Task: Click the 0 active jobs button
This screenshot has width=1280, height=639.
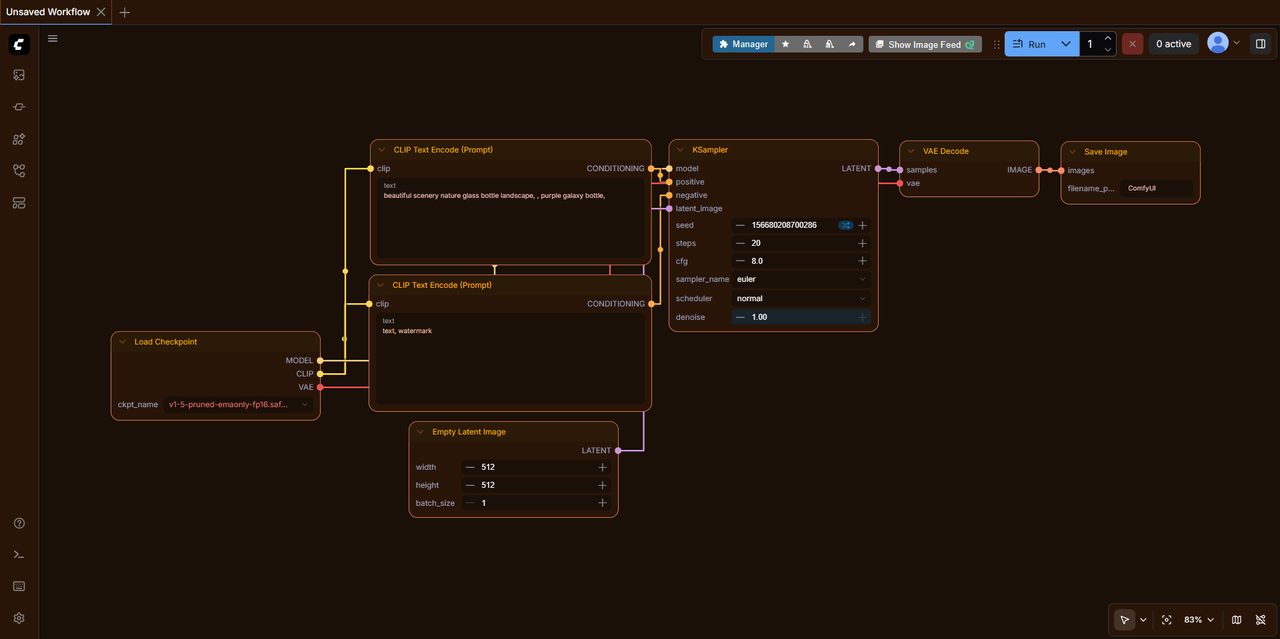Action: coord(1173,44)
